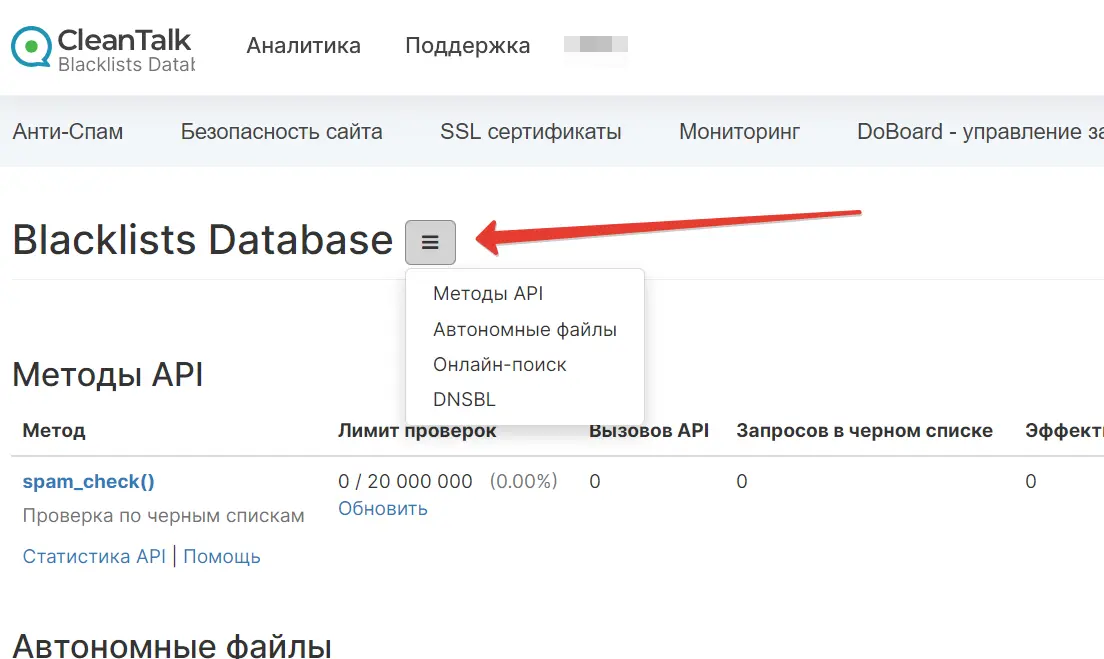This screenshot has width=1104, height=659.
Task: Click the Вызовов API column header
Action: point(649,430)
